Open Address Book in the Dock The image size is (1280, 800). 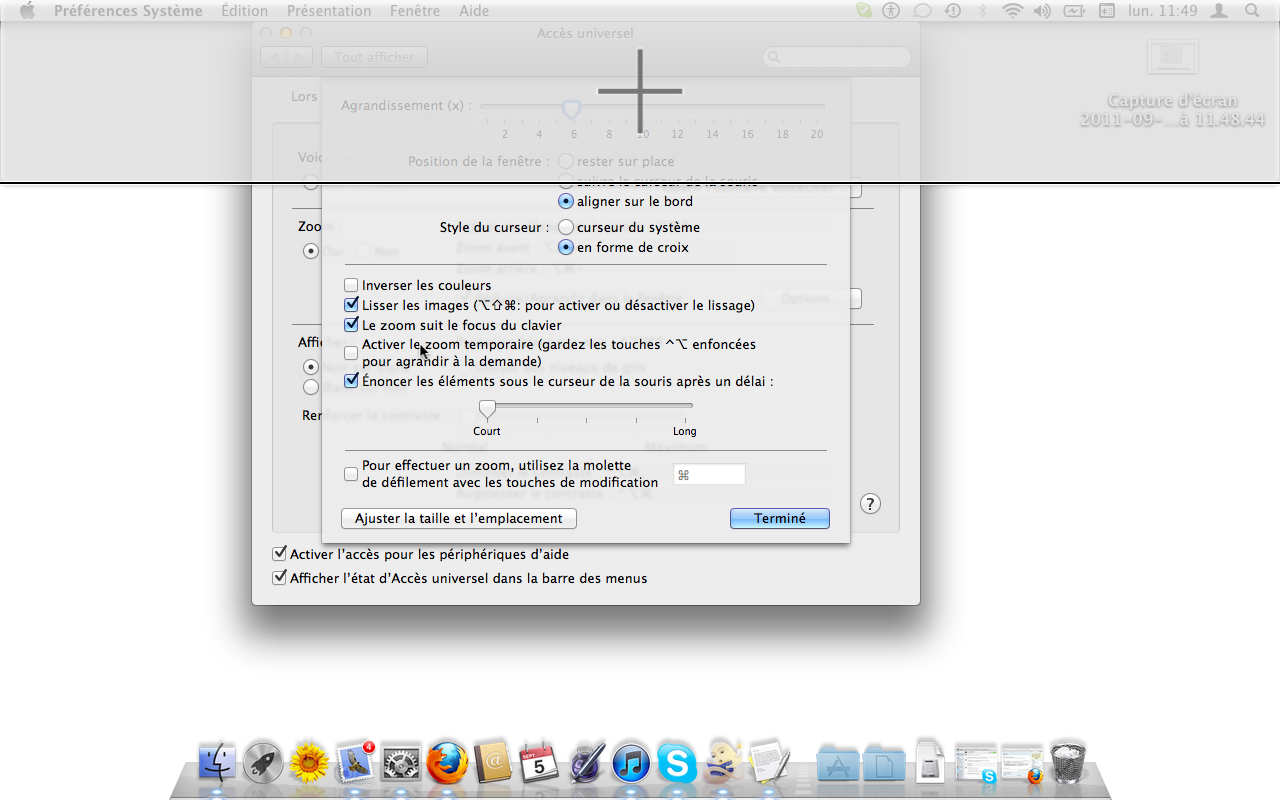pyautogui.click(x=493, y=765)
